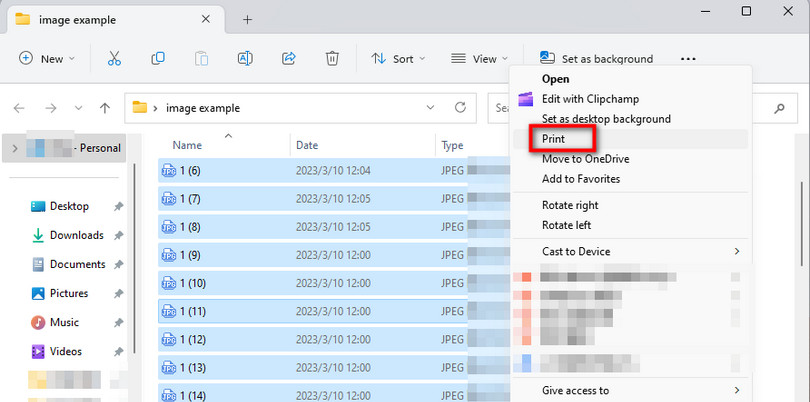The height and width of the screenshot is (402, 810).
Task: Click the Cut scissors icon in toolbar
Action: point(114,59)
